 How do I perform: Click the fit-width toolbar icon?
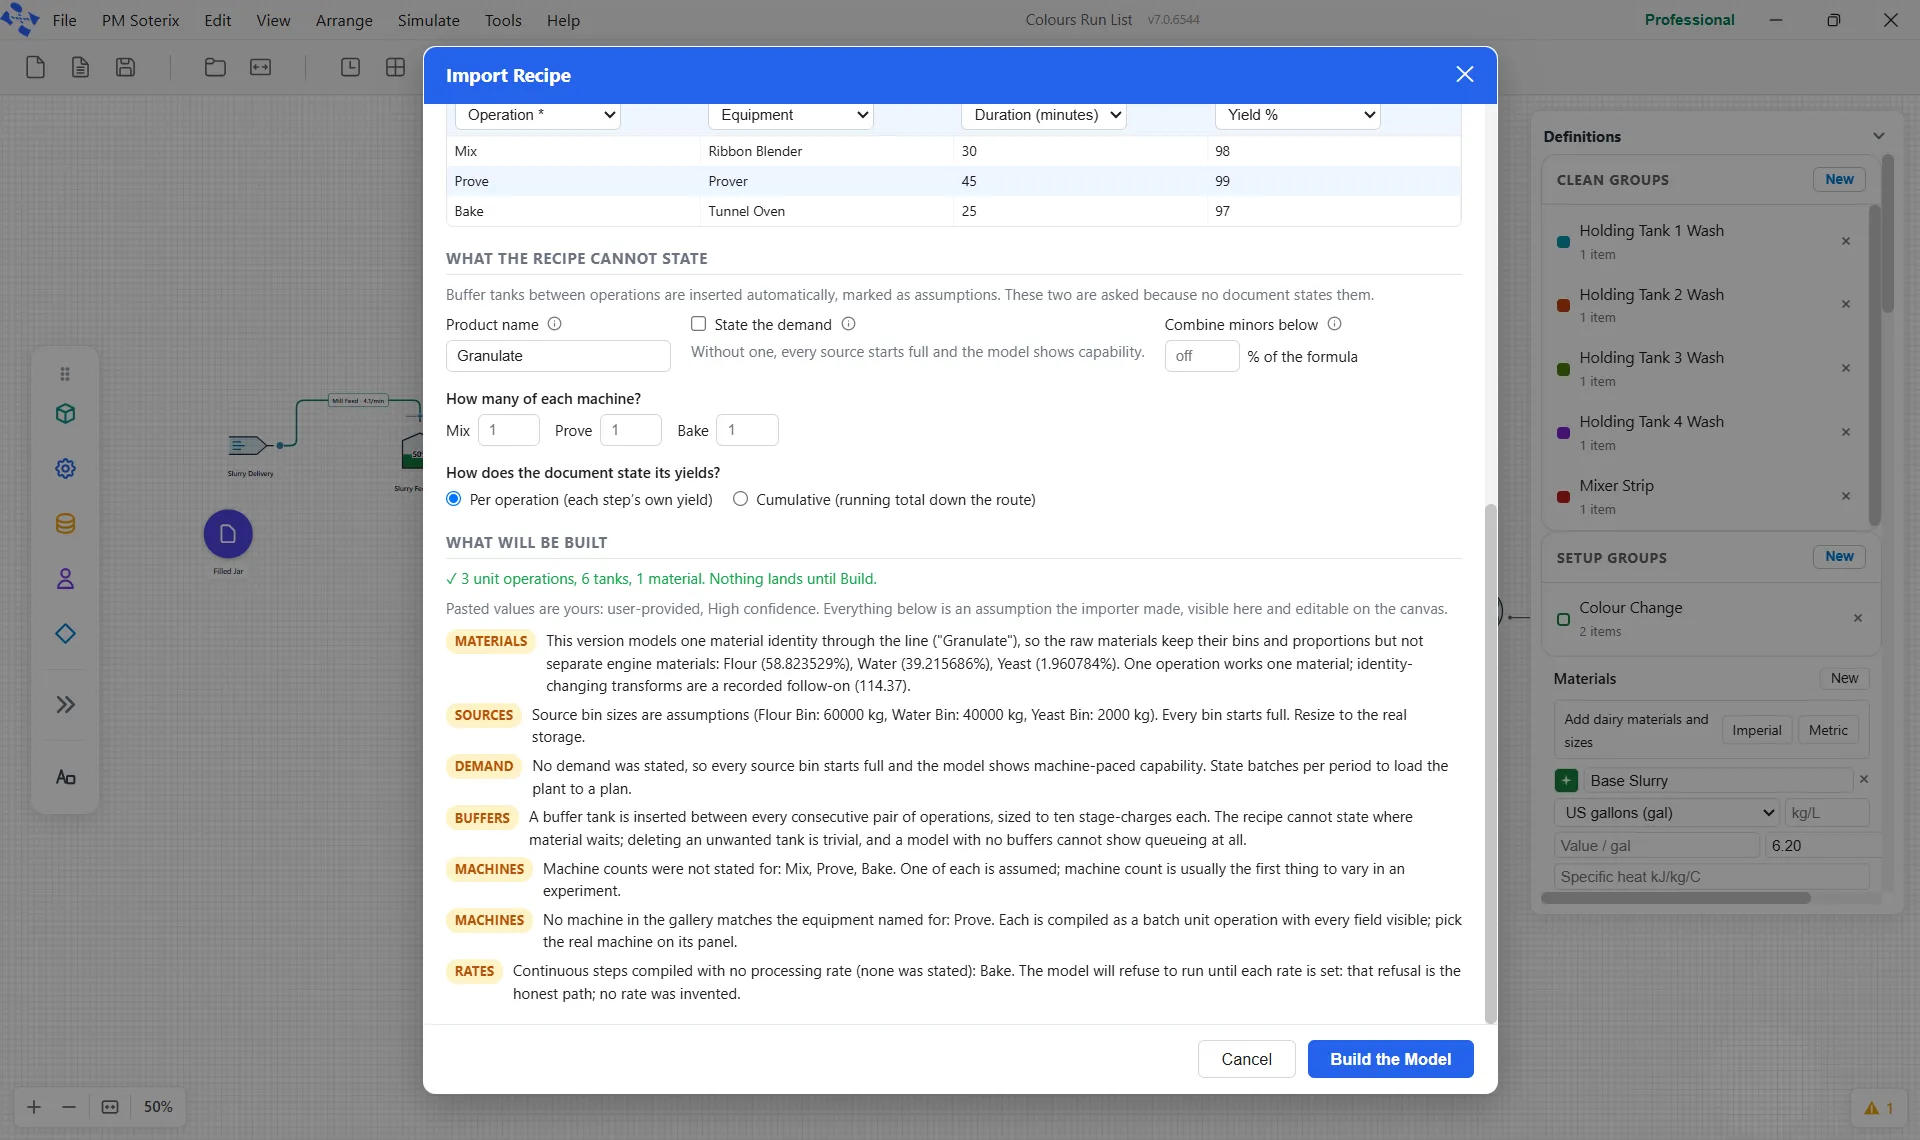click(260, 67)
